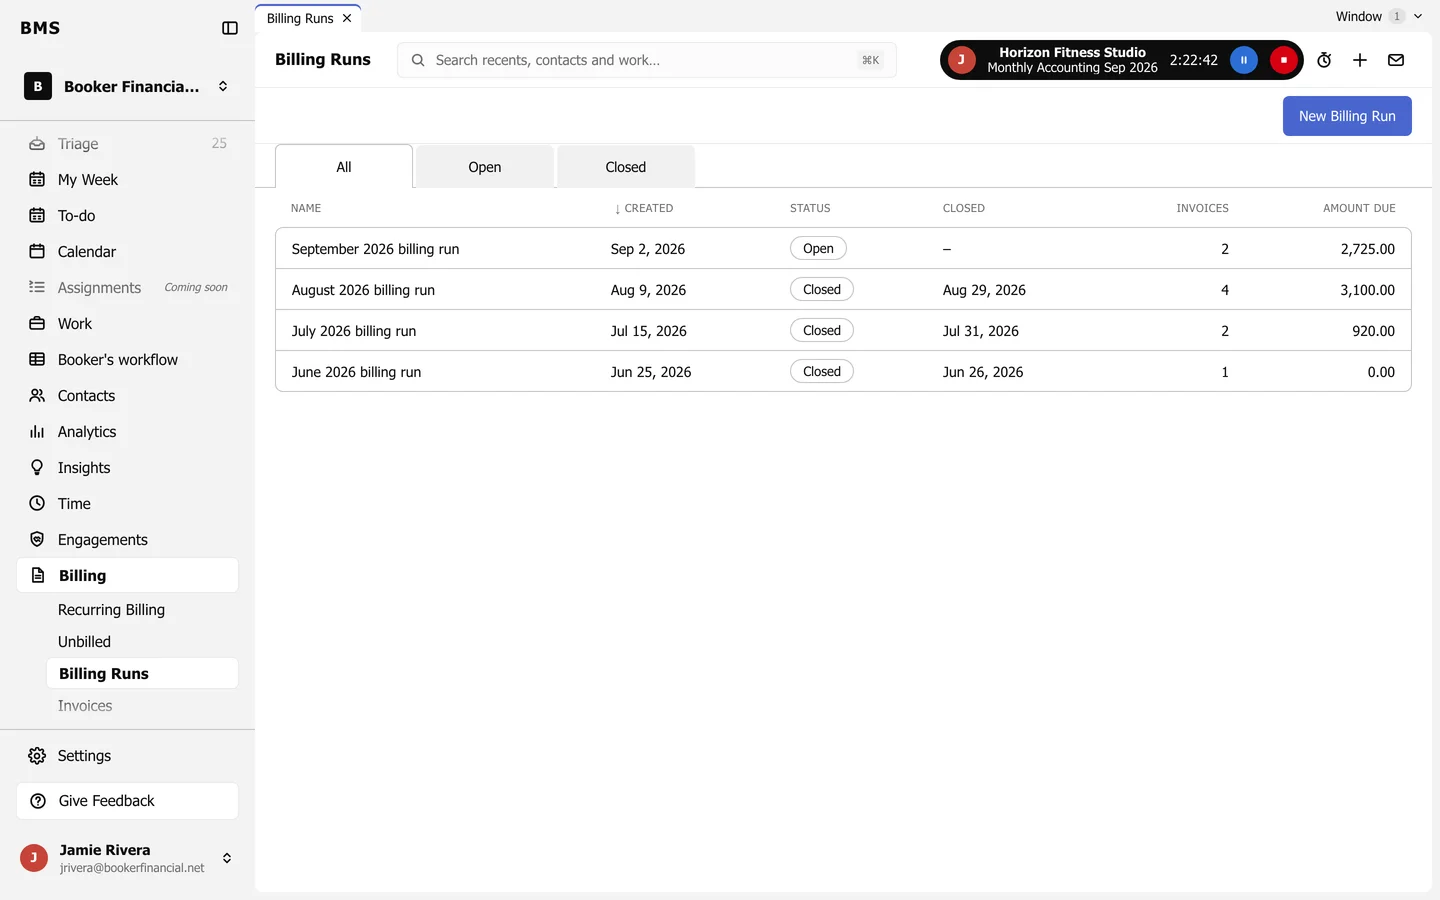
Task: Open Triage inbox in sidebar
Action: 127,144
